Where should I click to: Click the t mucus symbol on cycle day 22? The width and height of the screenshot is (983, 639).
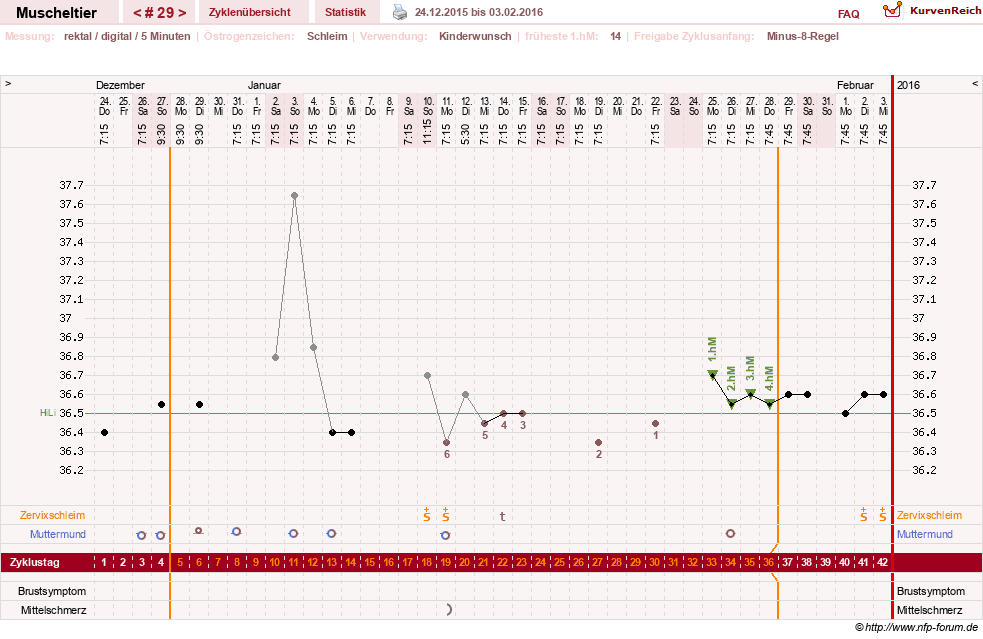502,517
